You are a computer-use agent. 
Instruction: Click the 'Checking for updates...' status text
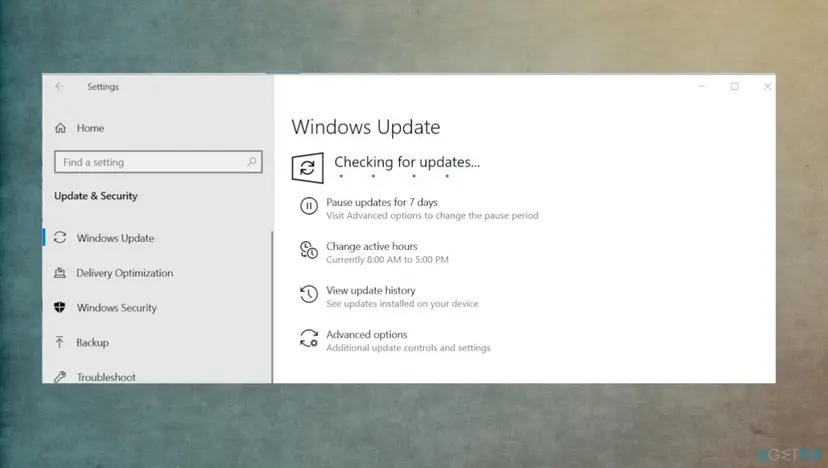click(x=407, y=162)
